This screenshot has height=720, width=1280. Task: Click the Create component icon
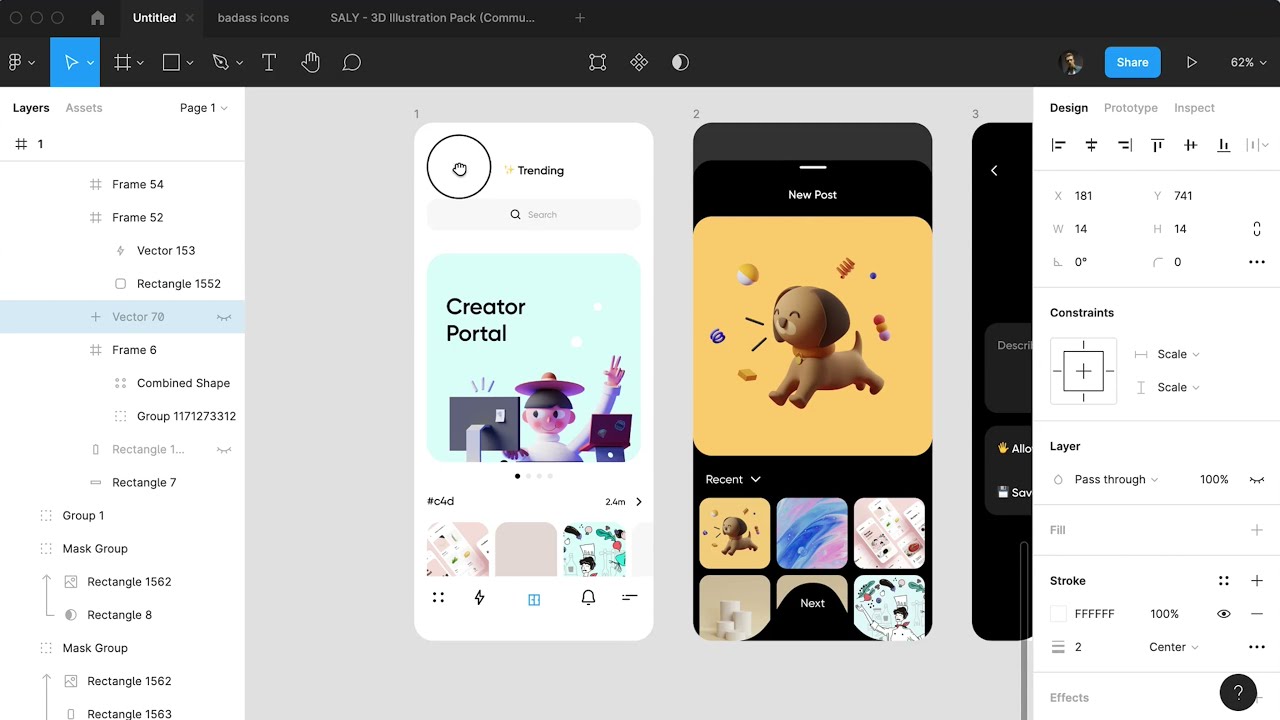(x=639, y=62)
